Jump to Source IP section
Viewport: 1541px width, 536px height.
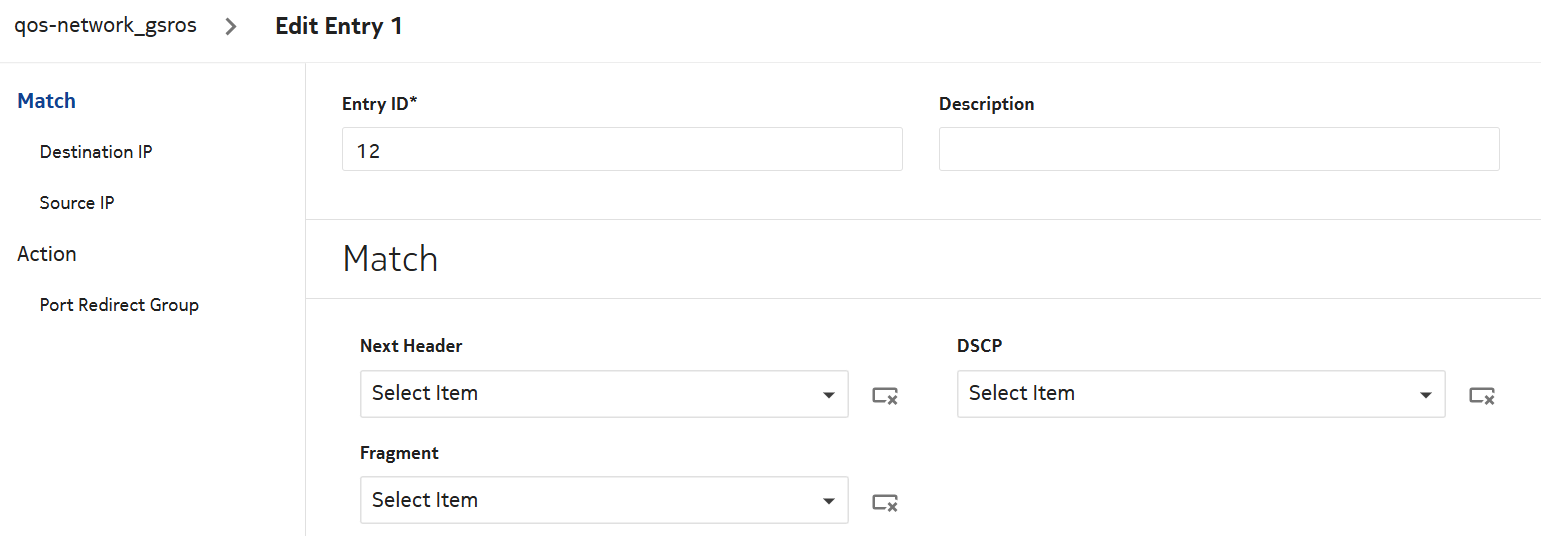tap(77, 203)
